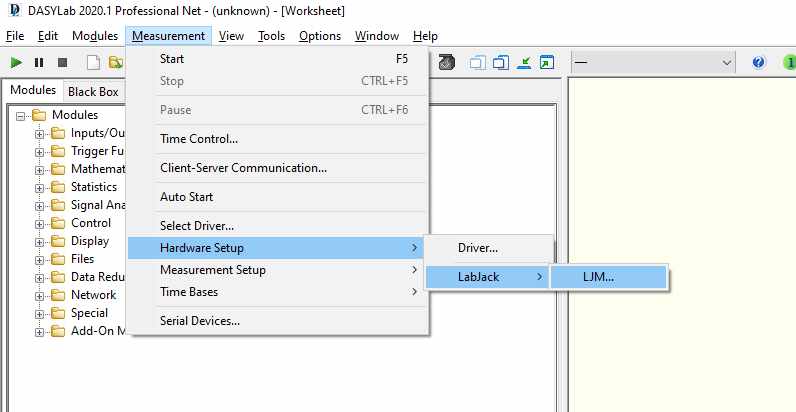Viewport: 796px width, 412px height.
Task: Switch to the Black Box tab
Action: [93, 91]
